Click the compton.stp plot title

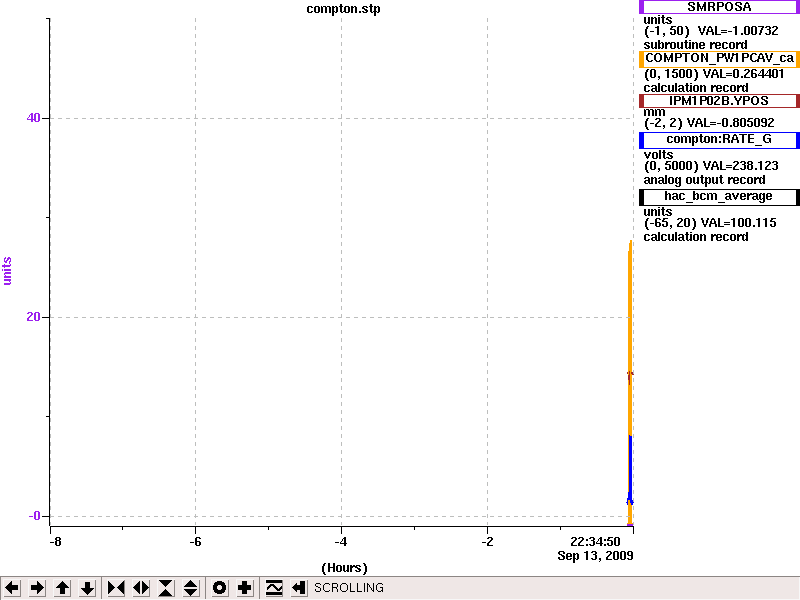[343, 9]
